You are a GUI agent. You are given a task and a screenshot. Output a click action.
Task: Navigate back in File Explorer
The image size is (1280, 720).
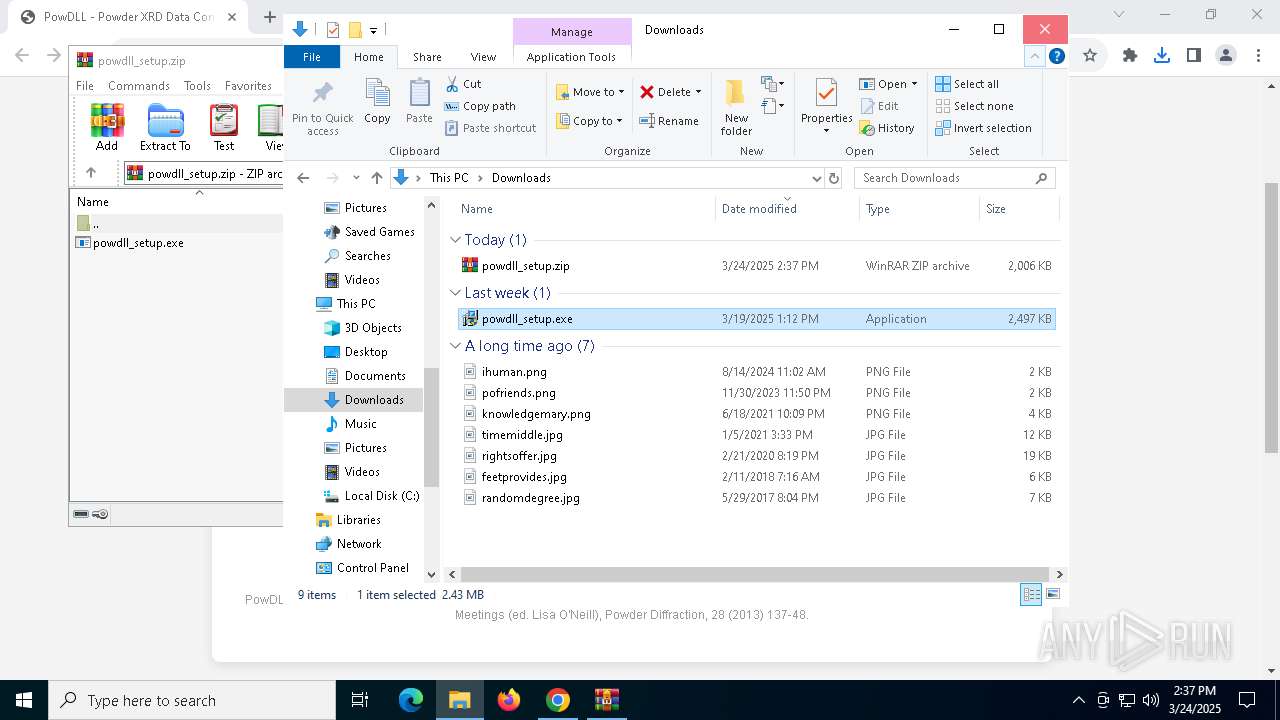tap(304, 178)
